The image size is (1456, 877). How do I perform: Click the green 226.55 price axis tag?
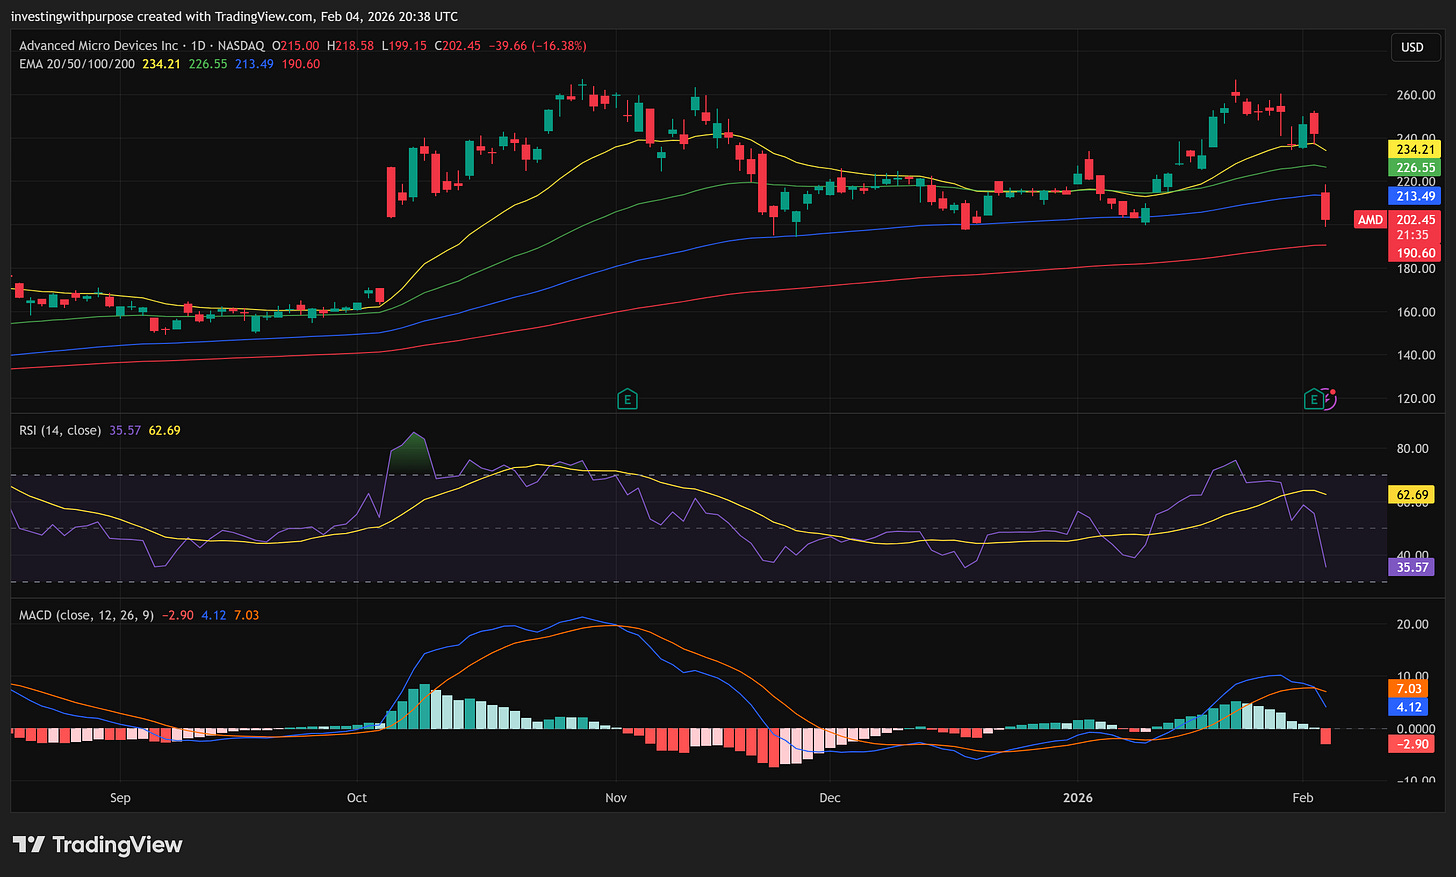(x=1415, y=168)
